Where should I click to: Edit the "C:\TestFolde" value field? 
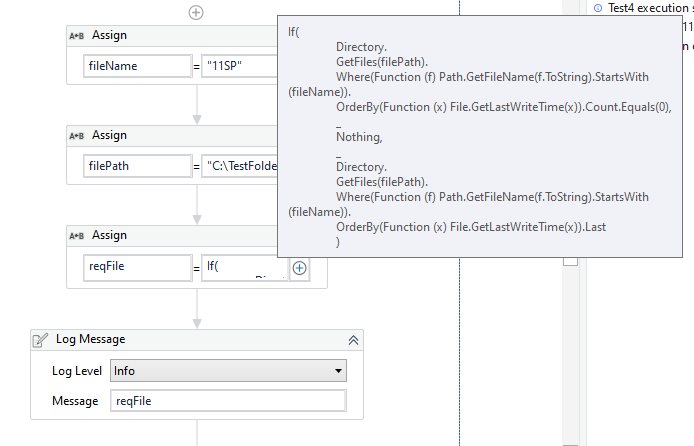[x=239, y=166]
